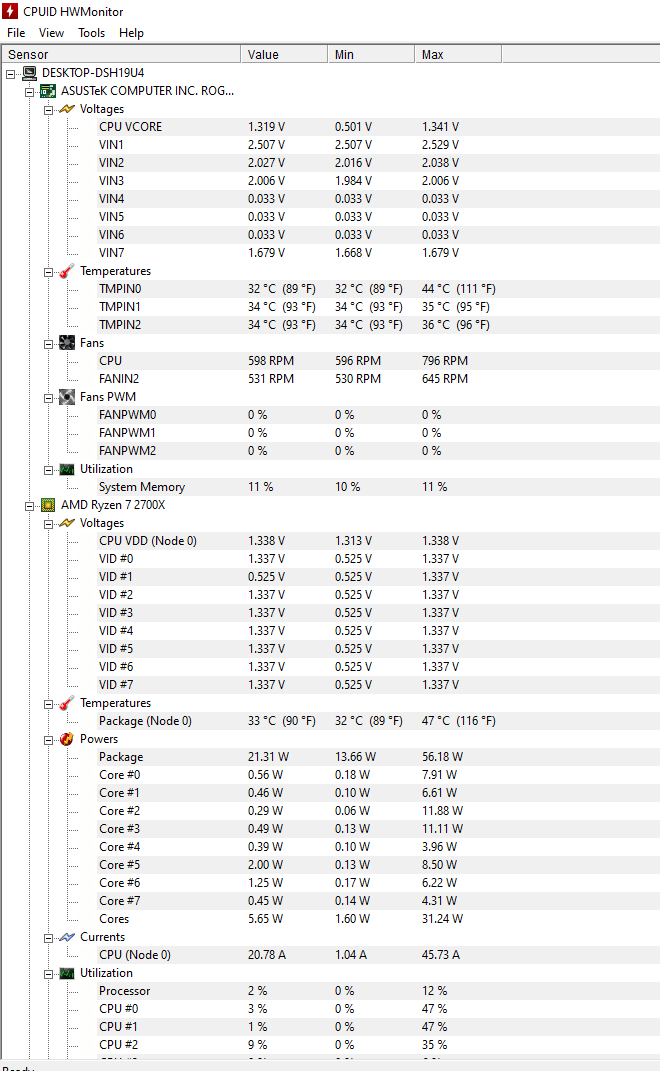Click the Ryzen Utilization chart icon
This screenshot has height=1071, width=660.
point(67,973)
